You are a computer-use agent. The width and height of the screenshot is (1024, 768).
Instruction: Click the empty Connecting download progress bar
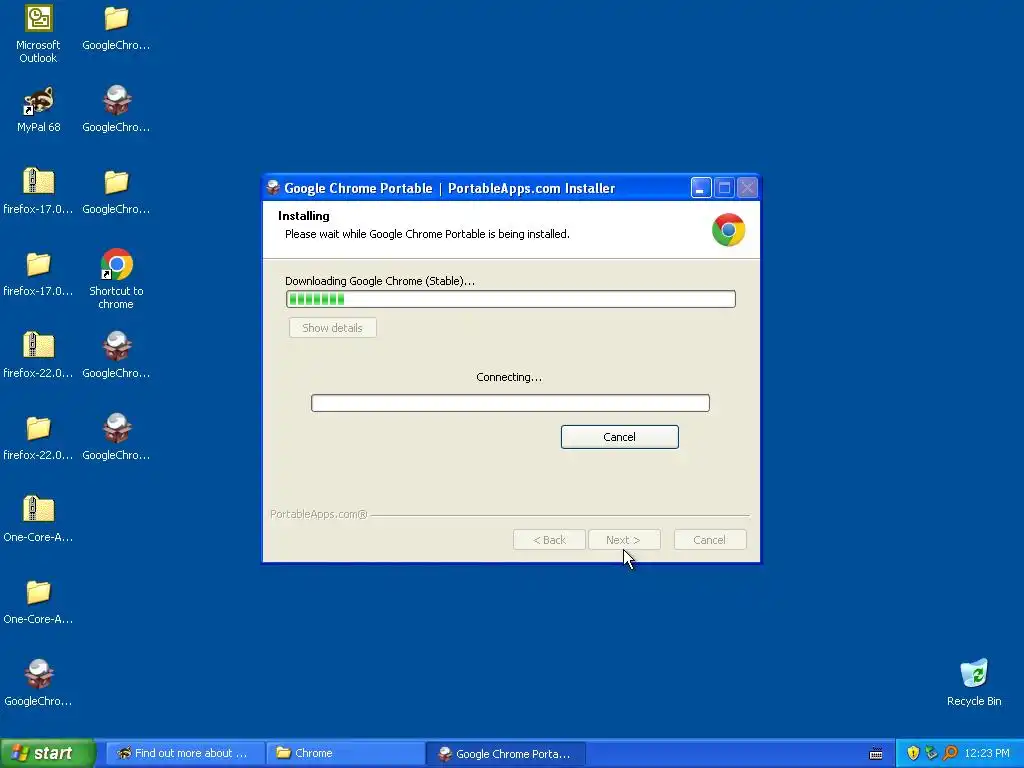pos(510,403)
